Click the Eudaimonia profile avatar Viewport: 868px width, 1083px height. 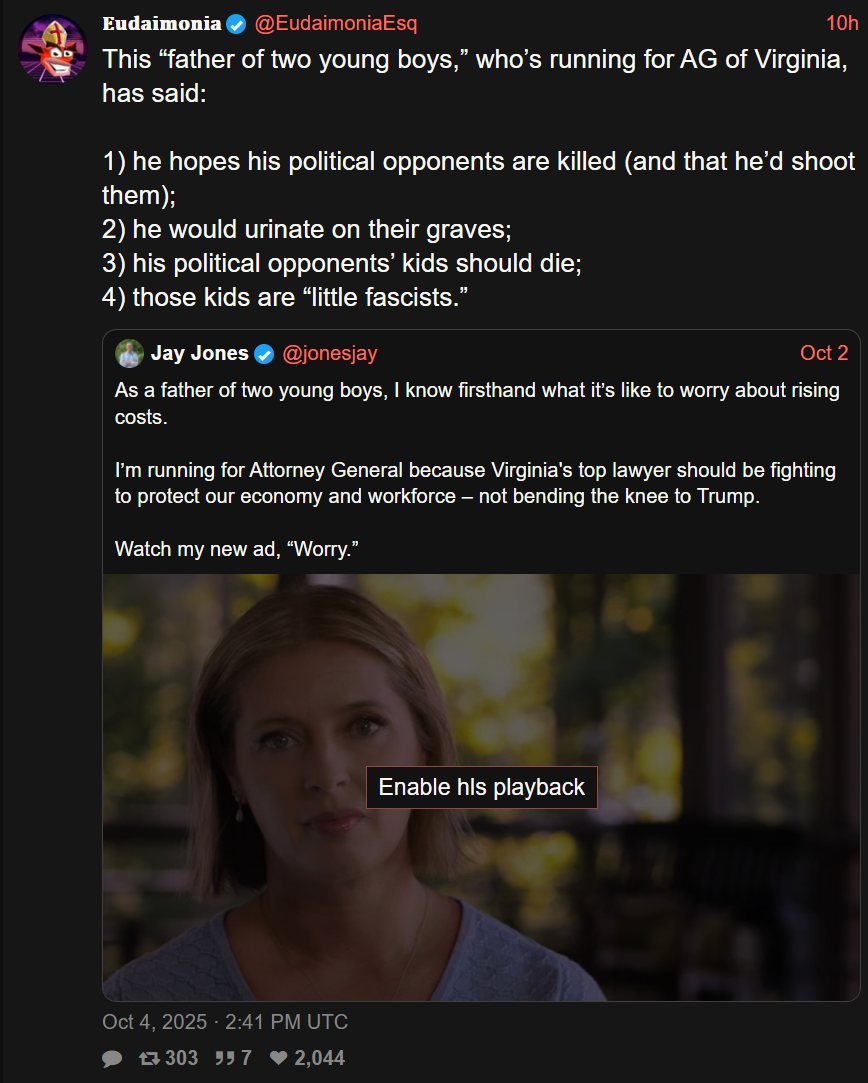(x=52, y=48)
